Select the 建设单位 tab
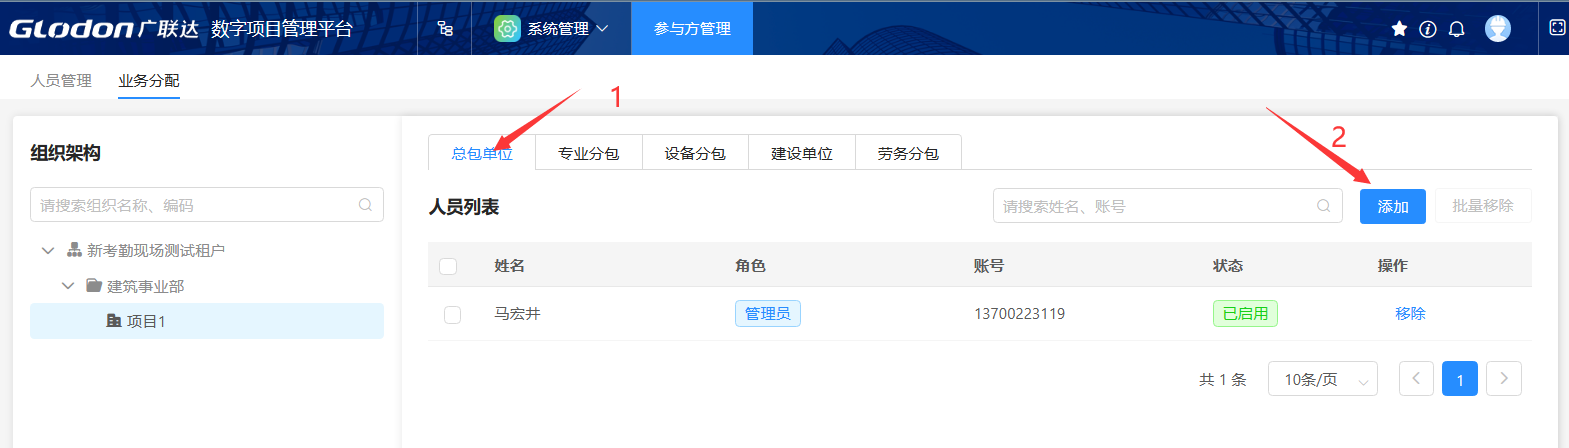 coord(802,153)
